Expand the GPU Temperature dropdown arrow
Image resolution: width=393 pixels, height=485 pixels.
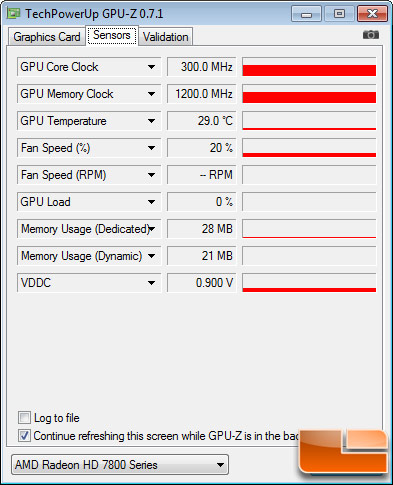(x=151, y=121)
